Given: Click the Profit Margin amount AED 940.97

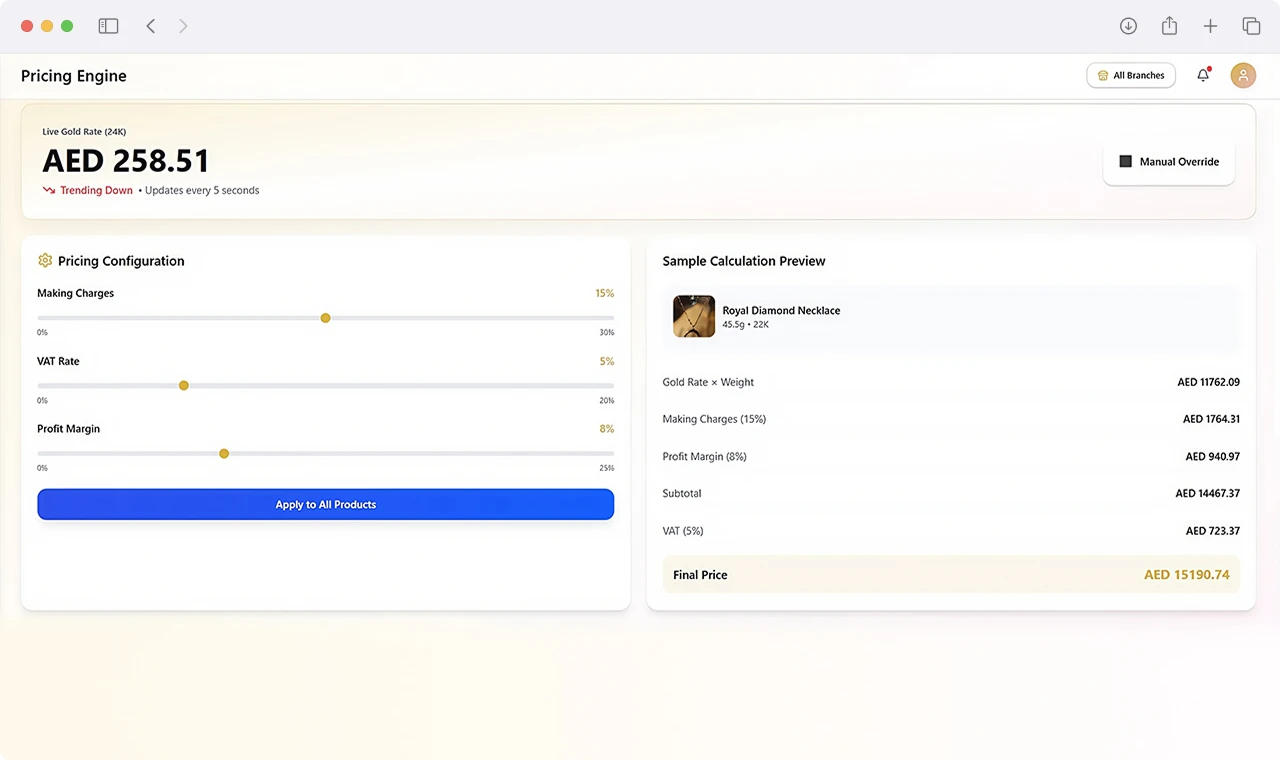Looking at the screenshot, I should (x=1213, y=457).
